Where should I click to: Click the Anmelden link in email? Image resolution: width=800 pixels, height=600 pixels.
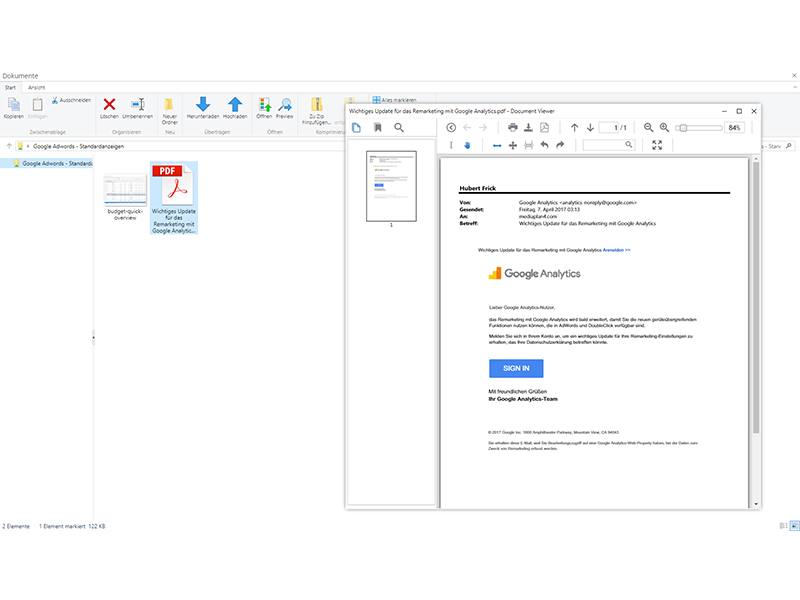(x=616, y=249)
